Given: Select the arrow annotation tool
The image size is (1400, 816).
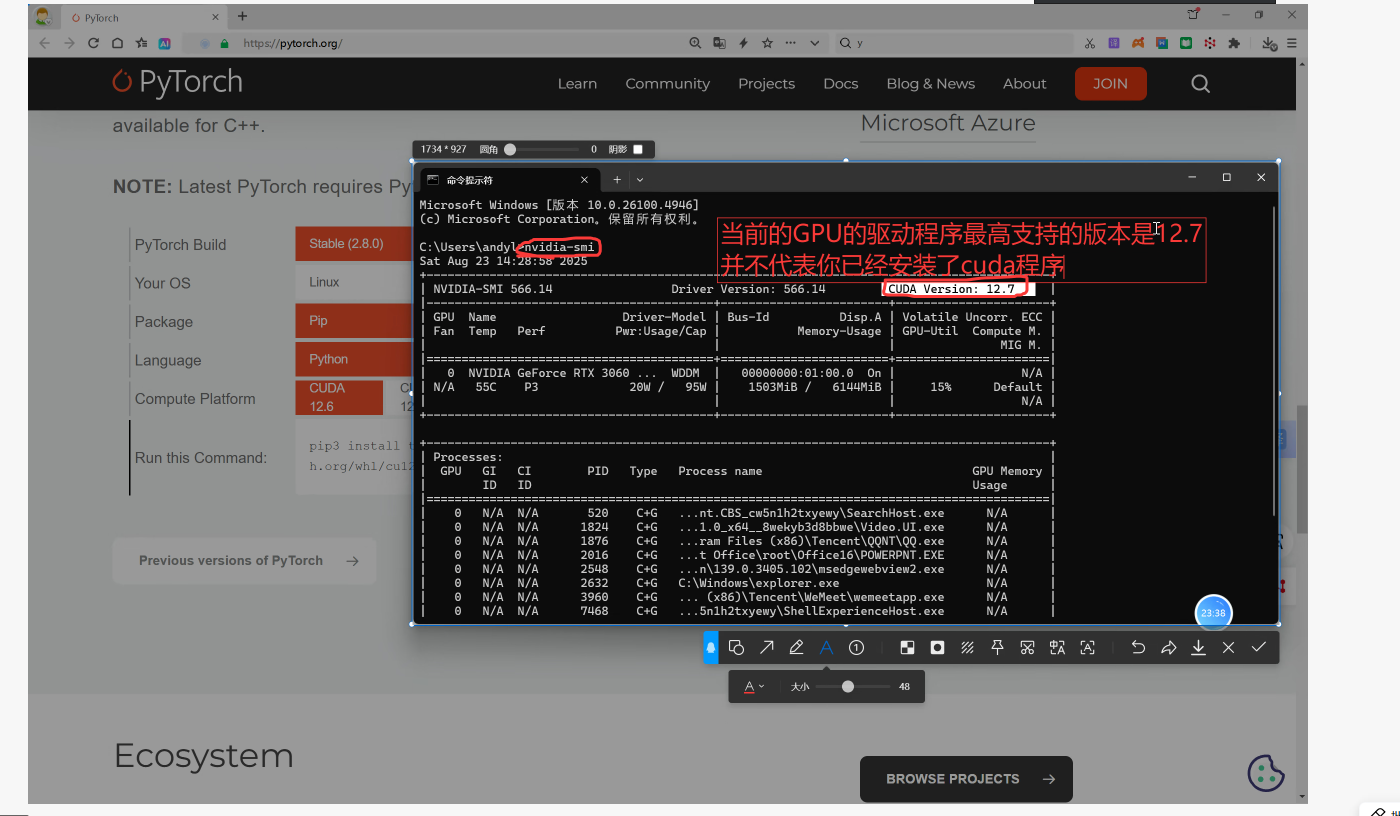Looking at the screenshot, I should pyautogui.click(x=766, y=647).
